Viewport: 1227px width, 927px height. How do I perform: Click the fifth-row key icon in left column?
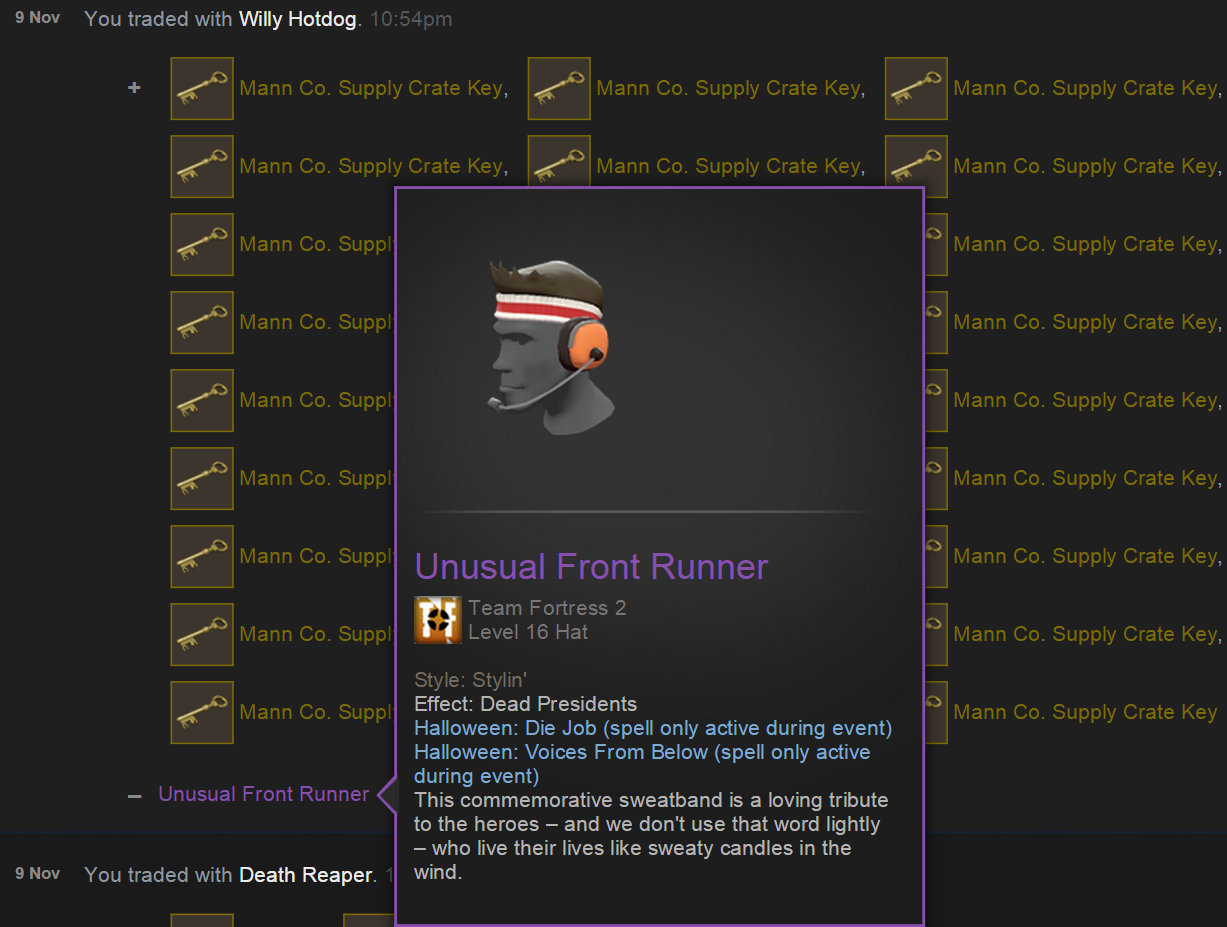pyautogui.click(x=202, y=401)
